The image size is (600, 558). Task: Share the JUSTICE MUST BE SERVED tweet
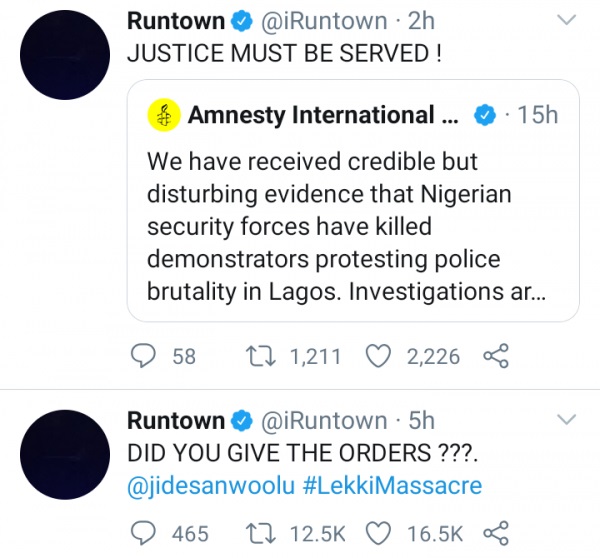click(496, 356)
